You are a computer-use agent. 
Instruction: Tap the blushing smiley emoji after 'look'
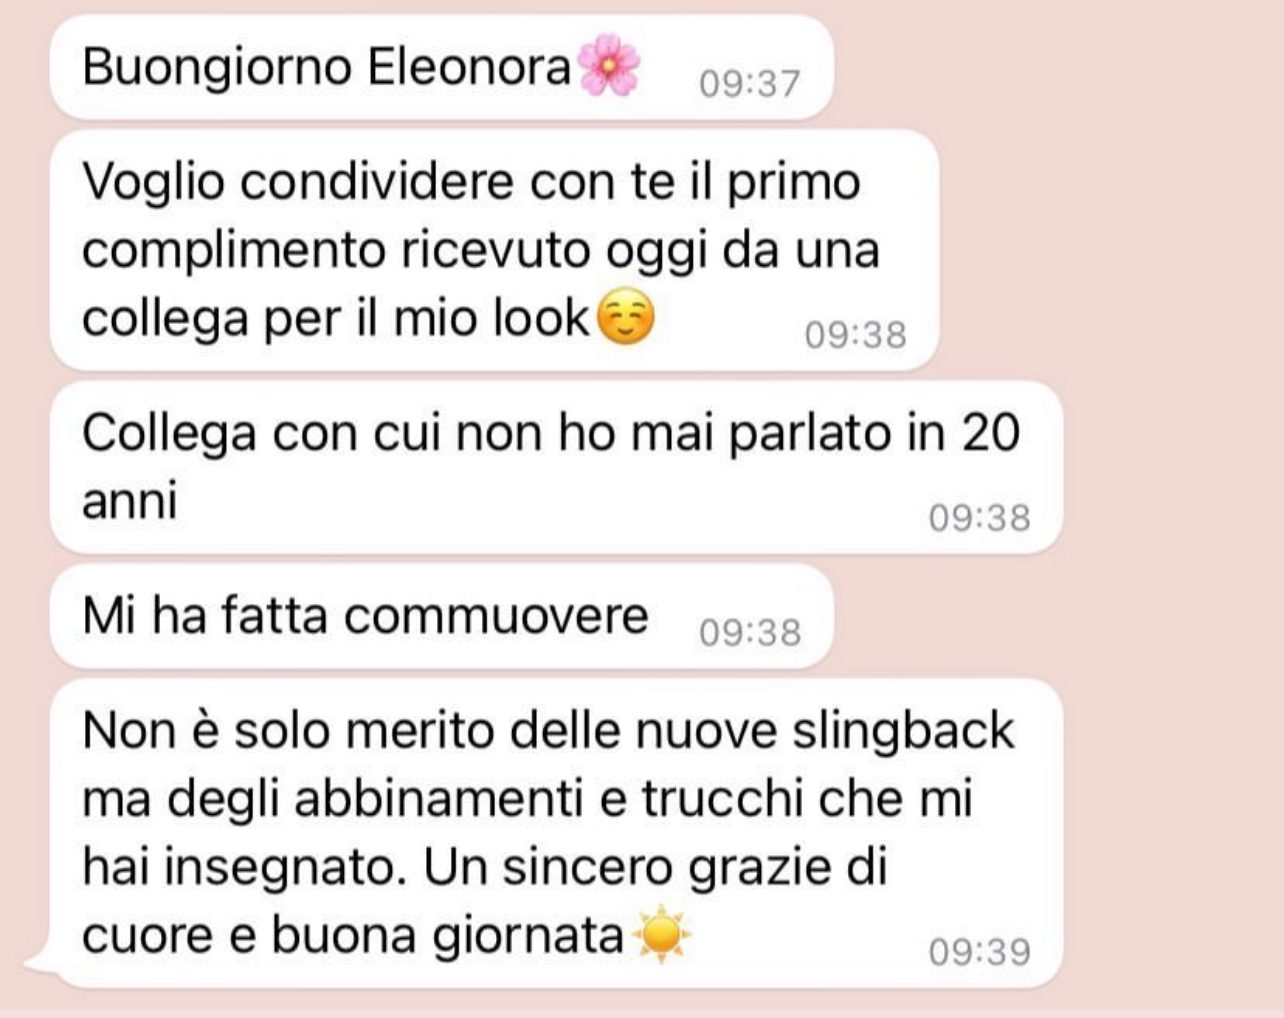(625, 318)
